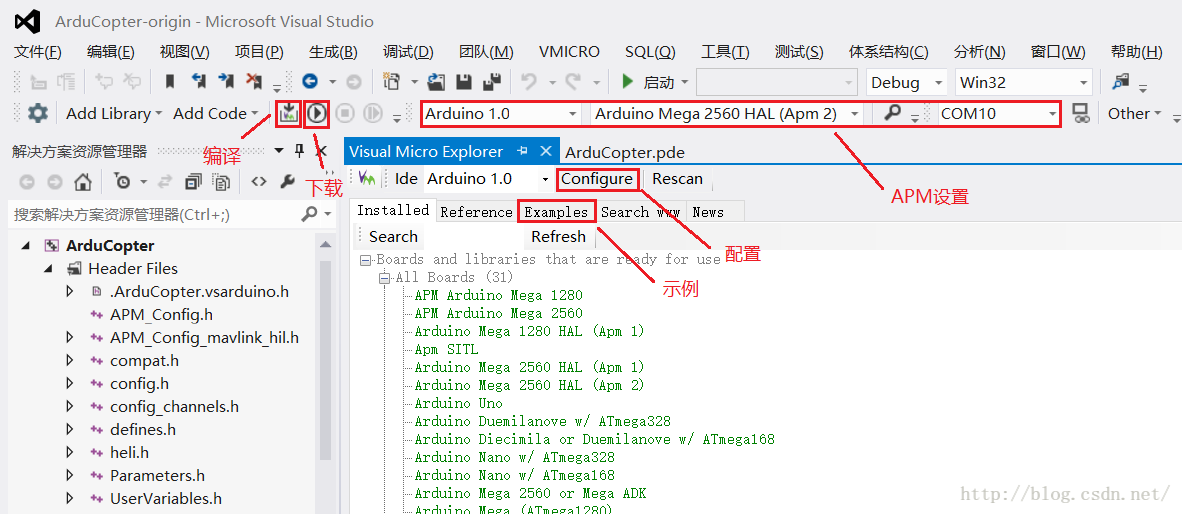Collapse the All Boards (31) node
This screenshot has height=514, width=1182.
coord(384,277)
